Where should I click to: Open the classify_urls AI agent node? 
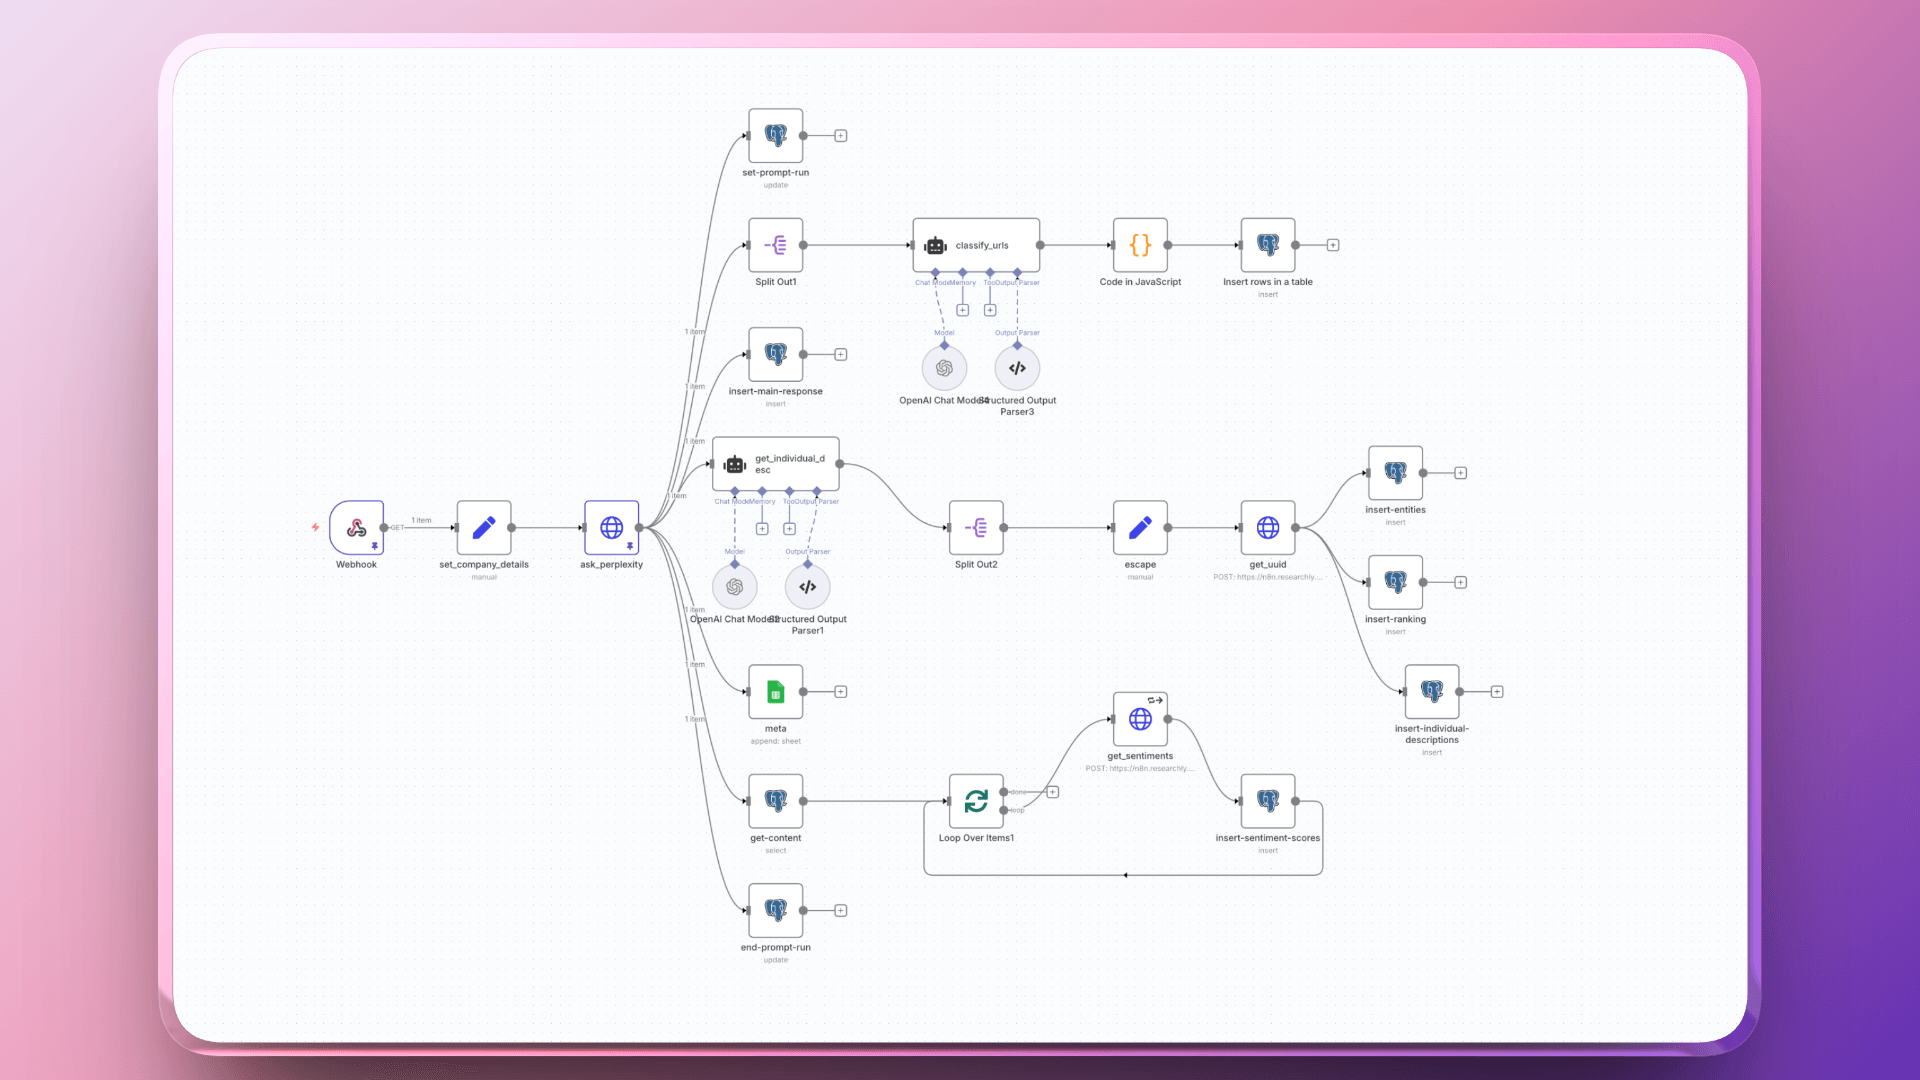click(975, 245)
